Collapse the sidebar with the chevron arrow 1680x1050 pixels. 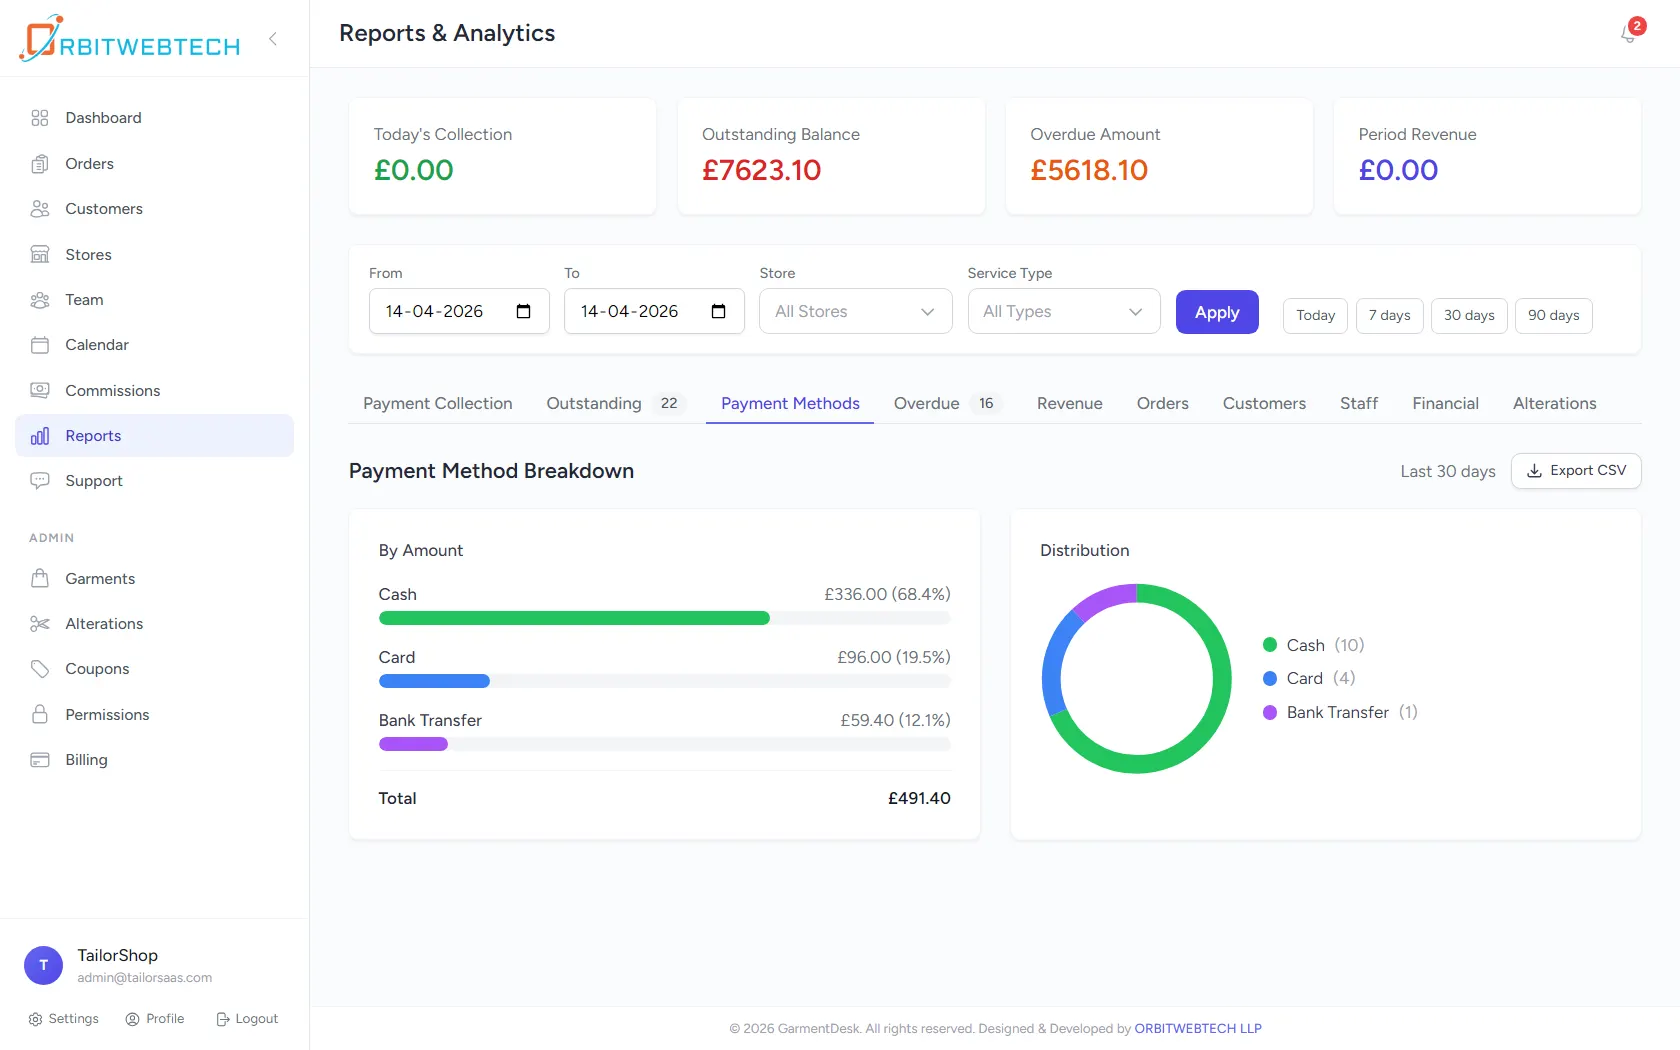click(272, 39)
